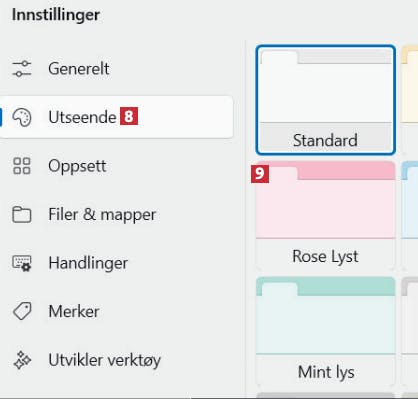Choose the Standard theme preview

(326, 100)
